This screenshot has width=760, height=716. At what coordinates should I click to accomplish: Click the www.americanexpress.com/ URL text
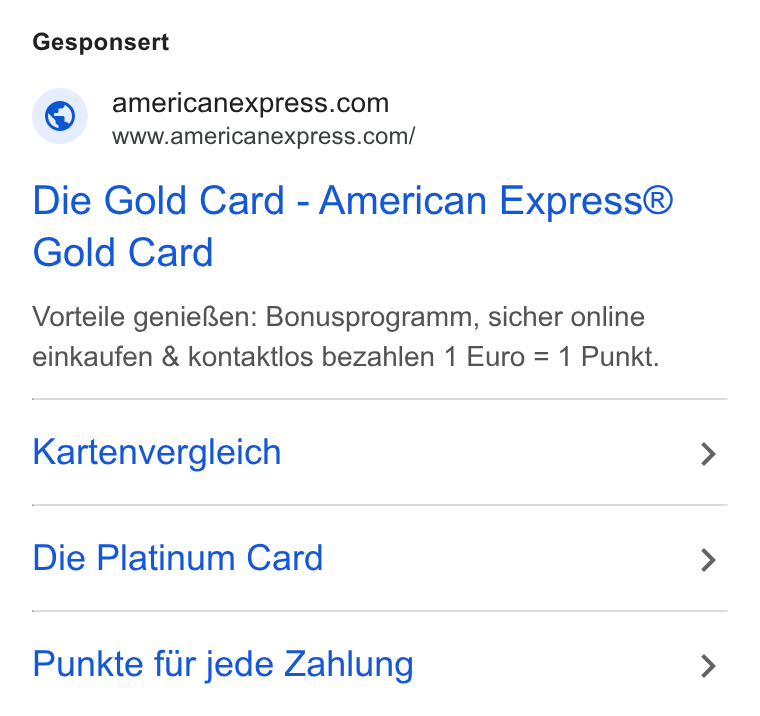pos(264,136)
